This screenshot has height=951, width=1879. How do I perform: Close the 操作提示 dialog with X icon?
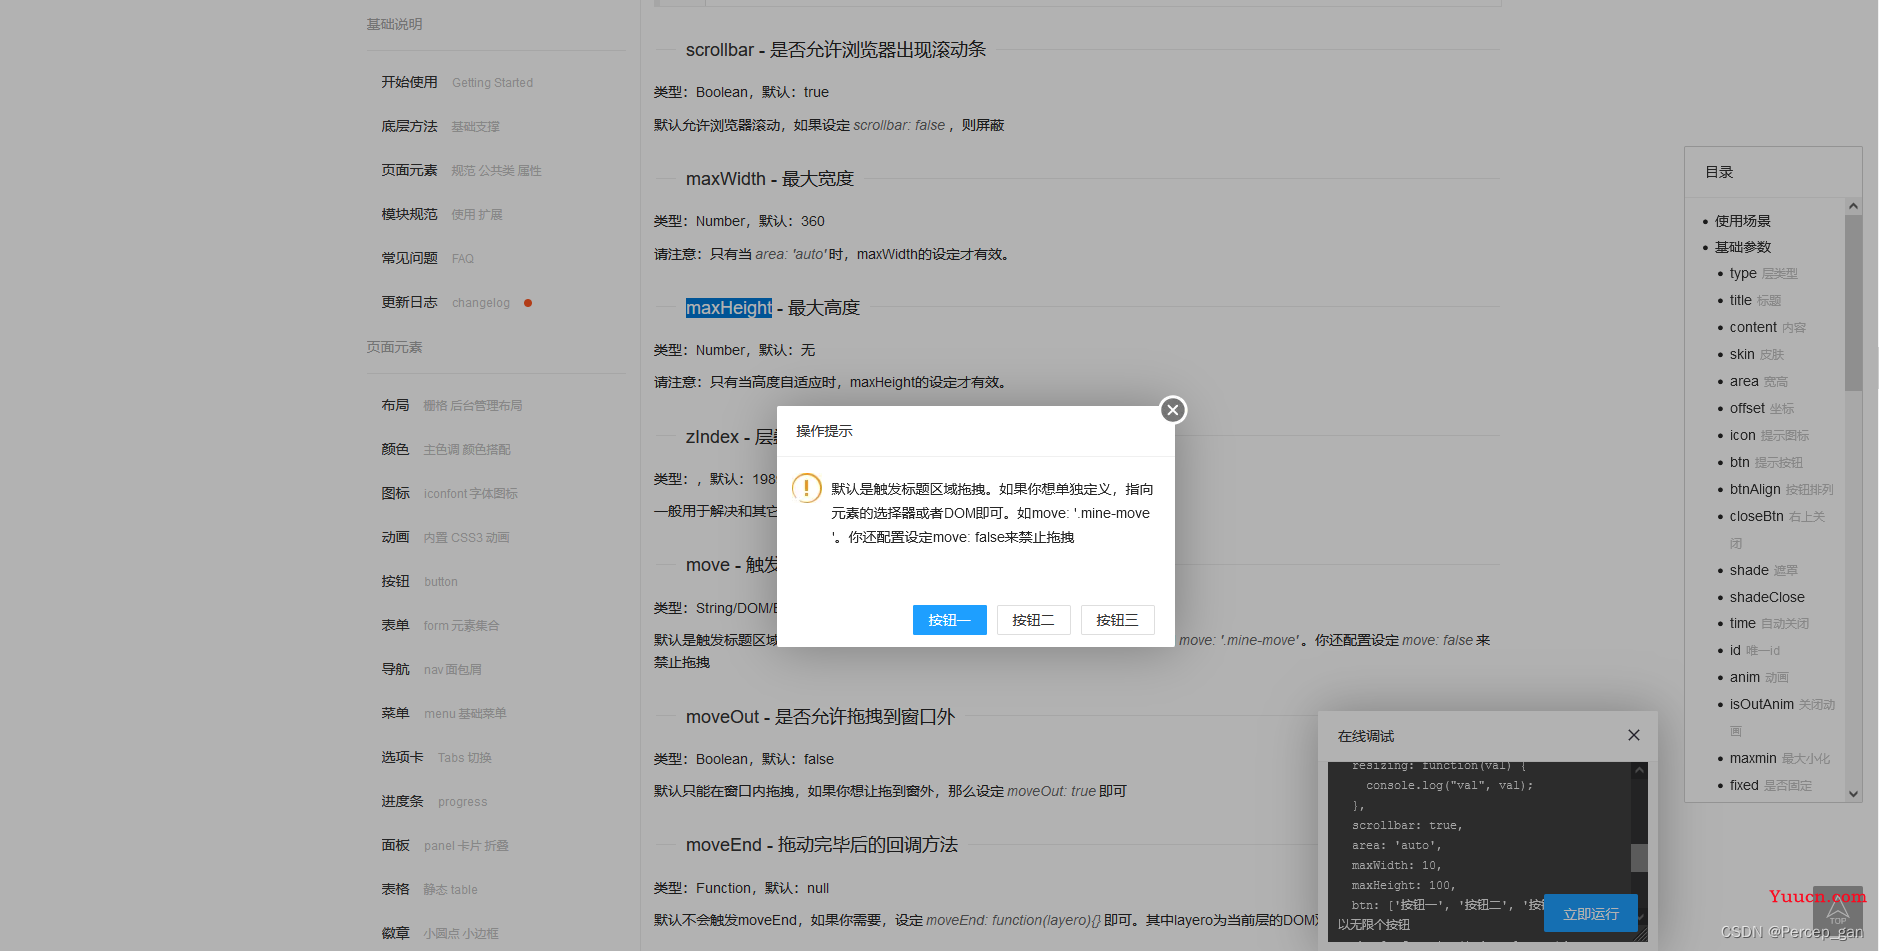(x=1173, y=410)
